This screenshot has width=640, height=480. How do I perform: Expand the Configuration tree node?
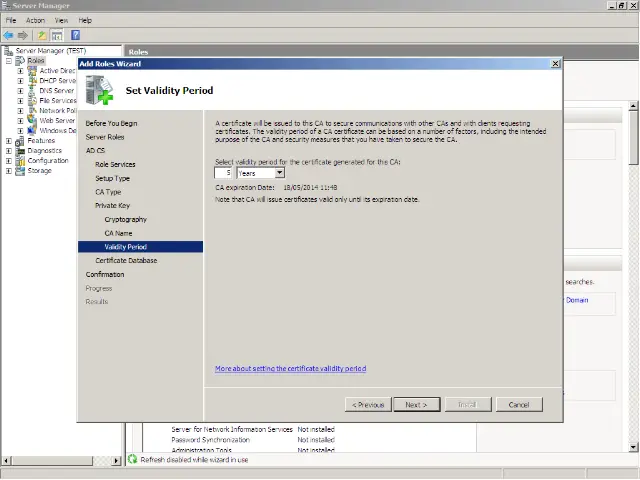[9, 161]
